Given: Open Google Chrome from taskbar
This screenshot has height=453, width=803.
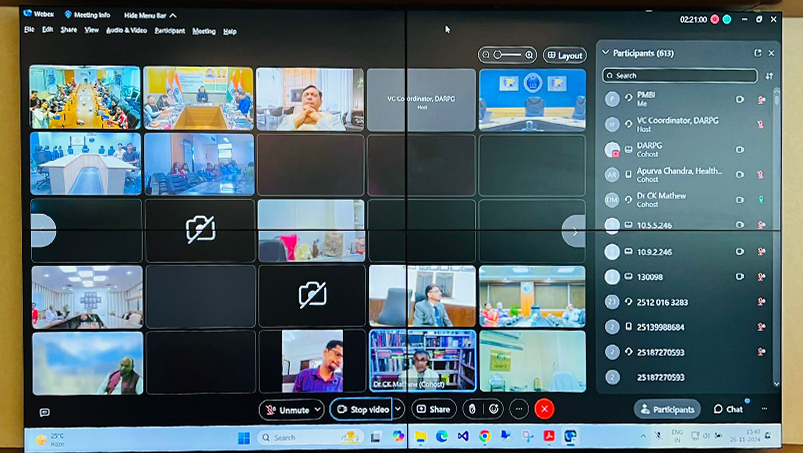Looking at the screenshot, I should point(484,436).
